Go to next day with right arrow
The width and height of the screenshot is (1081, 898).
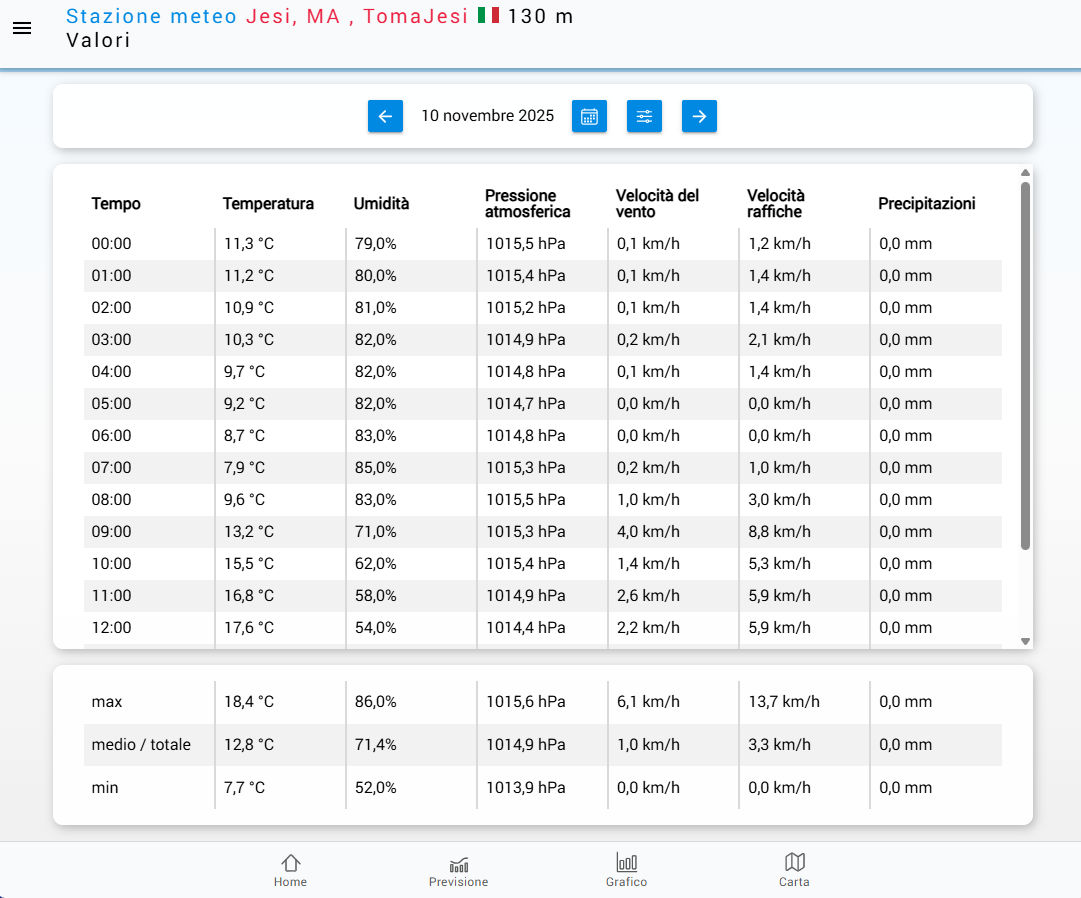699,116
